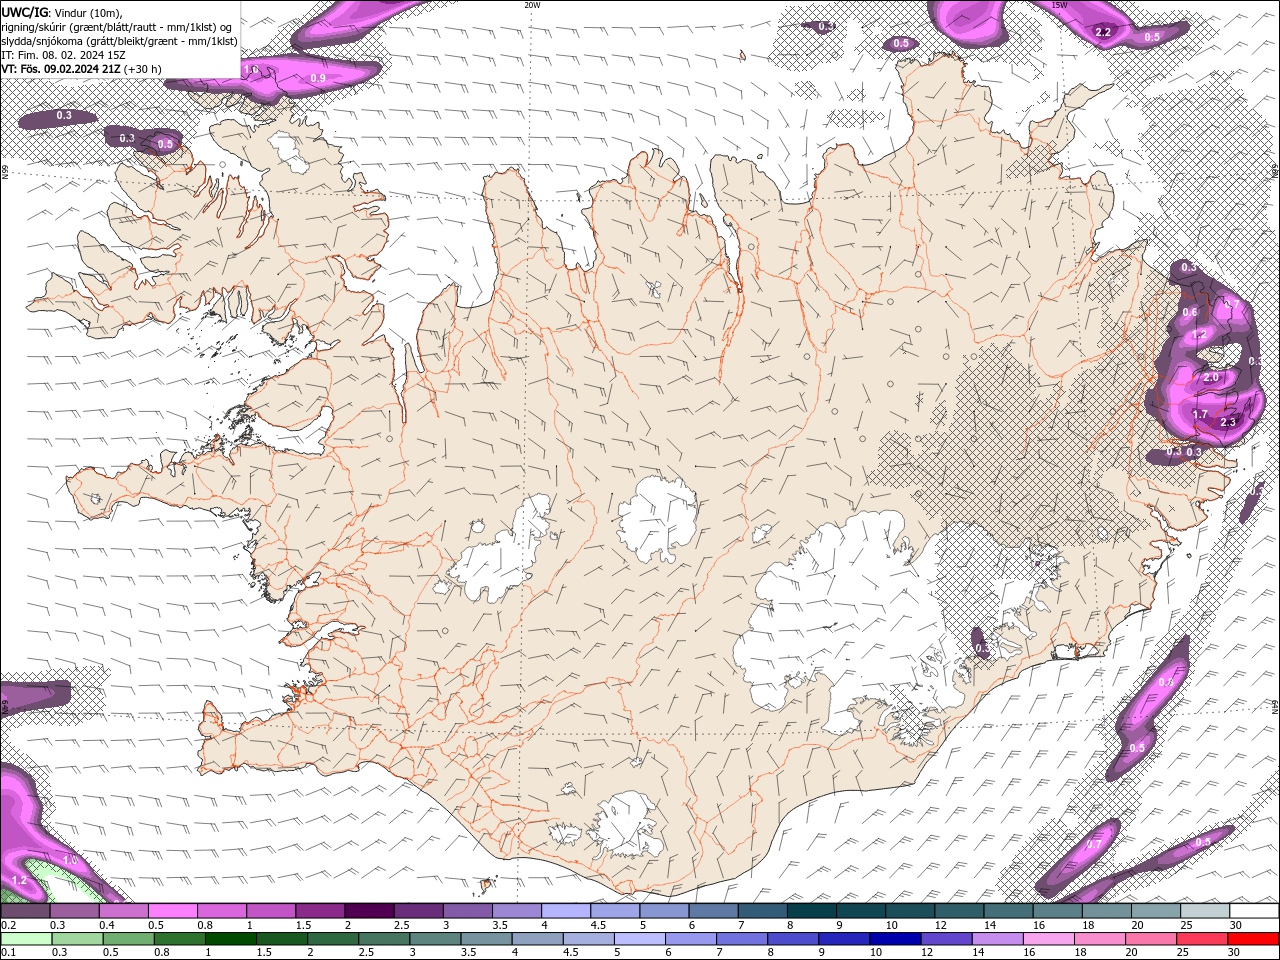
Task: Pick the dark plum 0.2 snow-scale swatch
Action: (25, 911)
